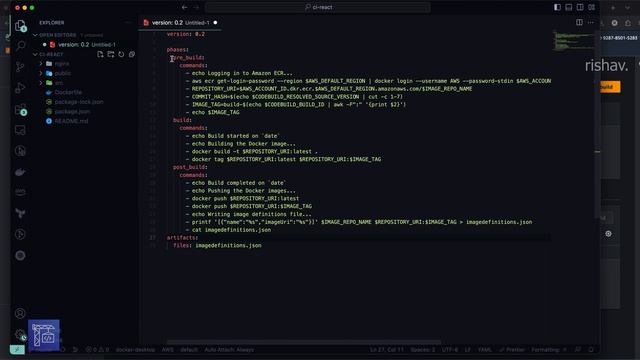Open the Source Control view
Screen dimensions: 640x360
tap(20, 66)
